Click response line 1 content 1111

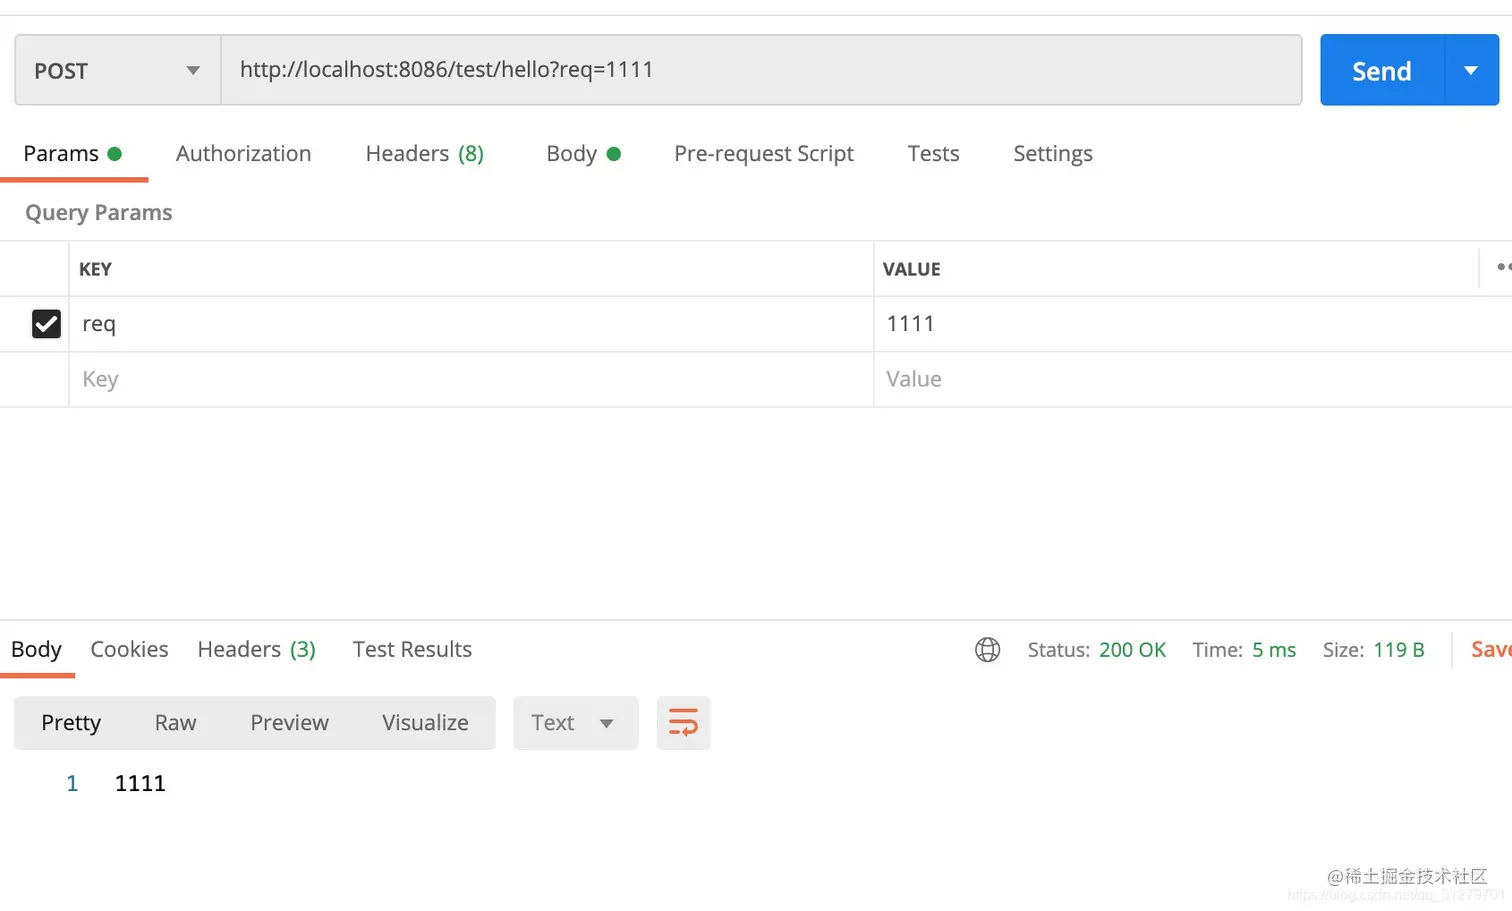click(x=140, y=783)
